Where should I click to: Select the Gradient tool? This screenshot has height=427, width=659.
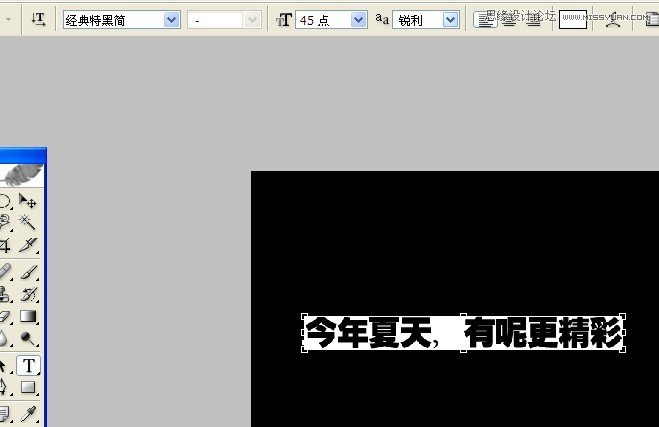pyautogui.click(x=28, y=317)
